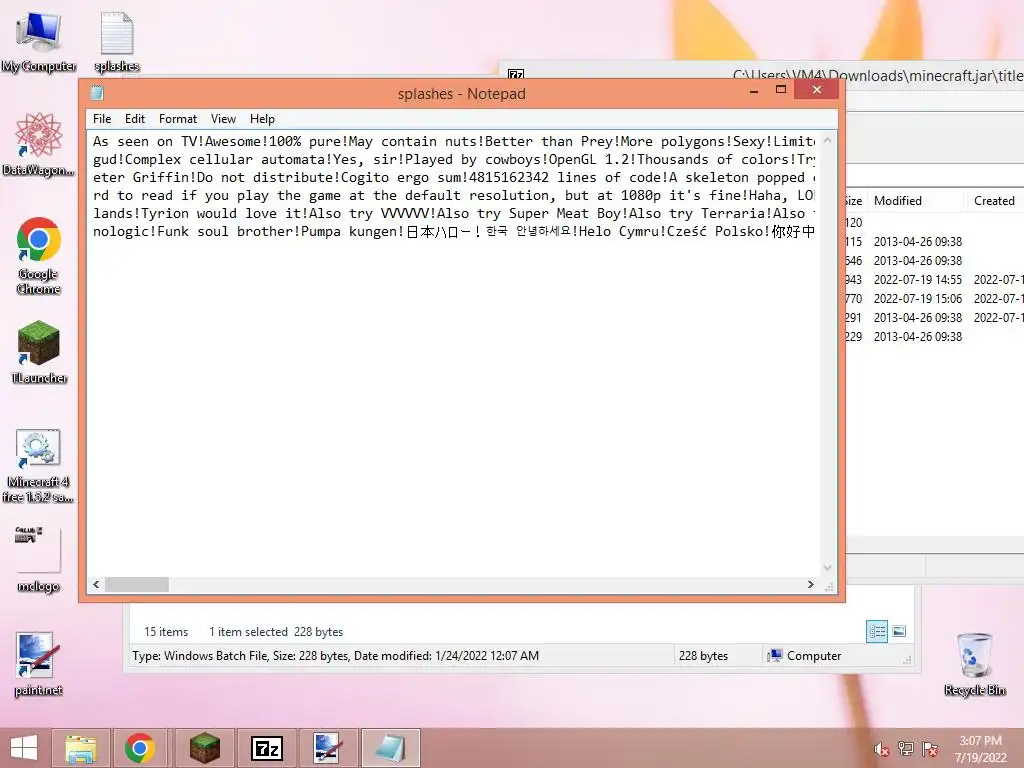This screenshot has width=1024, height=768.
Task: Click the Notepad horizontal scrollbar thumb
Action: [136, 584]
